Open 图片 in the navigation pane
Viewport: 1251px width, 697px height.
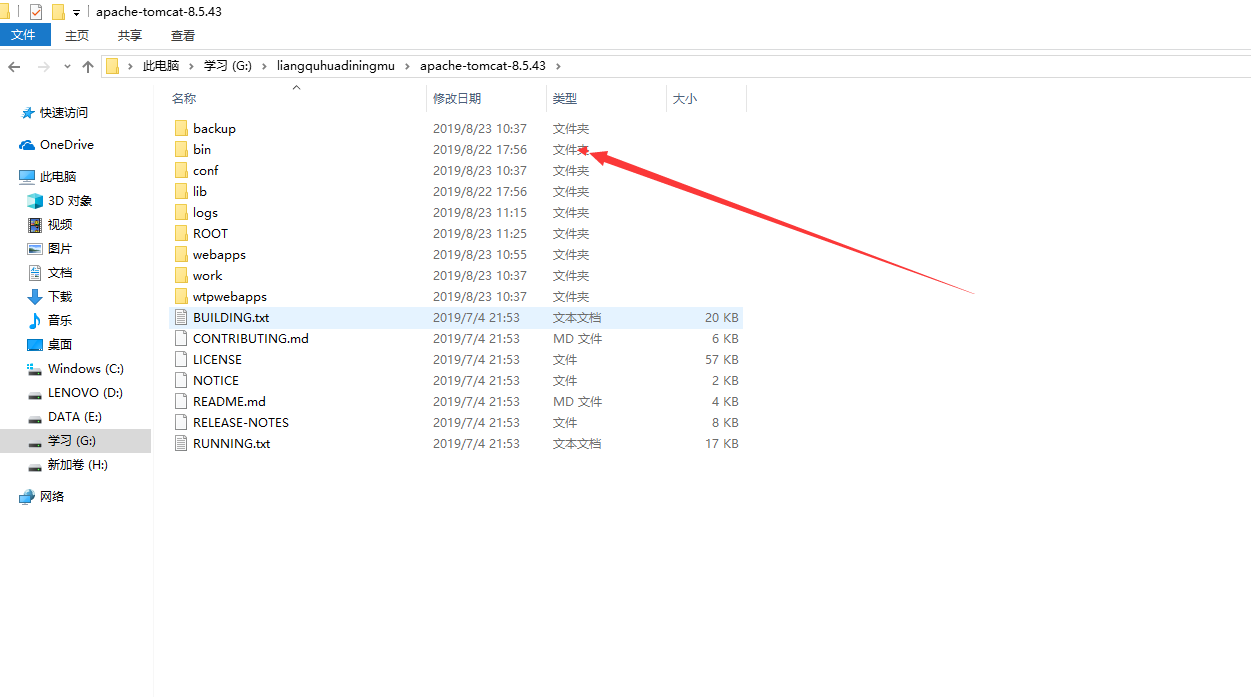[x=50, y=248]
